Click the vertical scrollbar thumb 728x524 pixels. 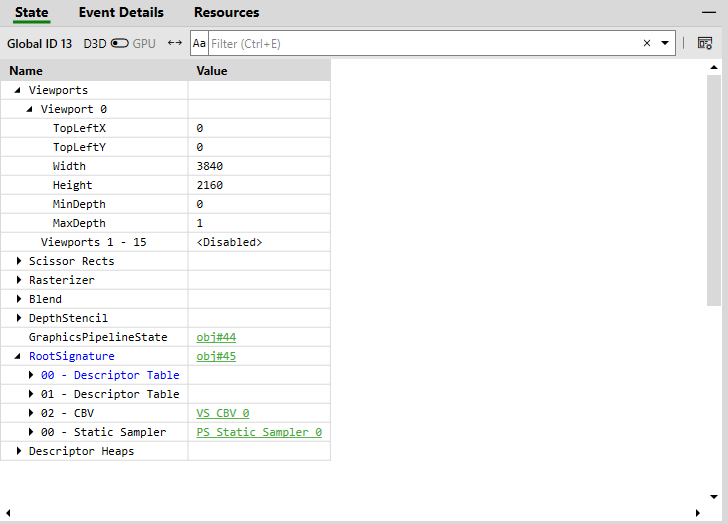(x=714, y=190)
